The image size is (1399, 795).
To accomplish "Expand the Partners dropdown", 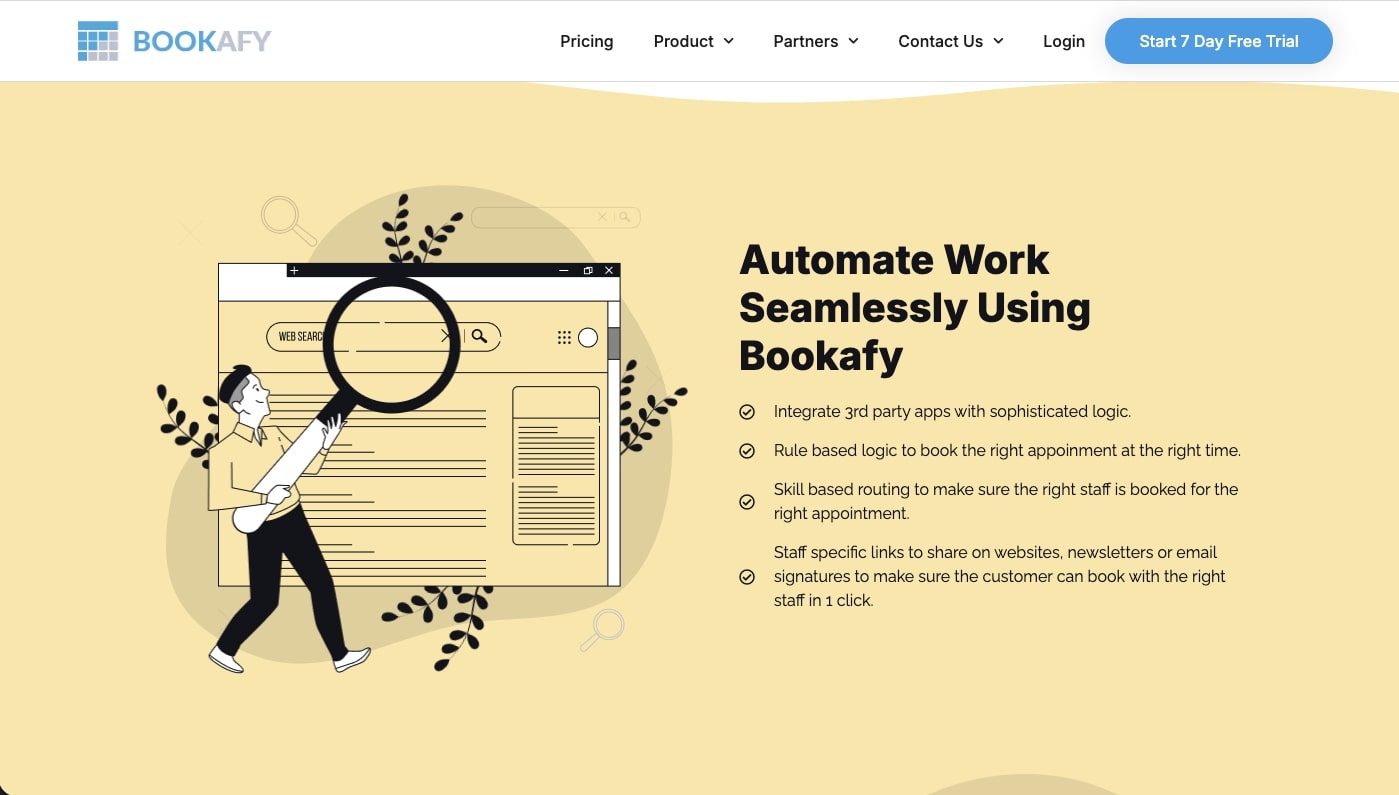I will (816, 41).
